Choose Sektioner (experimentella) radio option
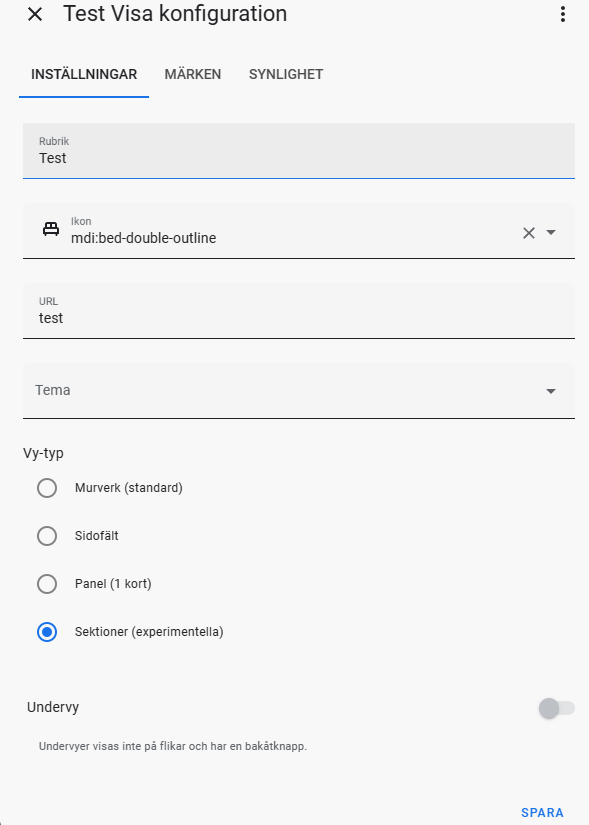The image size is (589, 825). pyautogui.click(x=47, y=631)
